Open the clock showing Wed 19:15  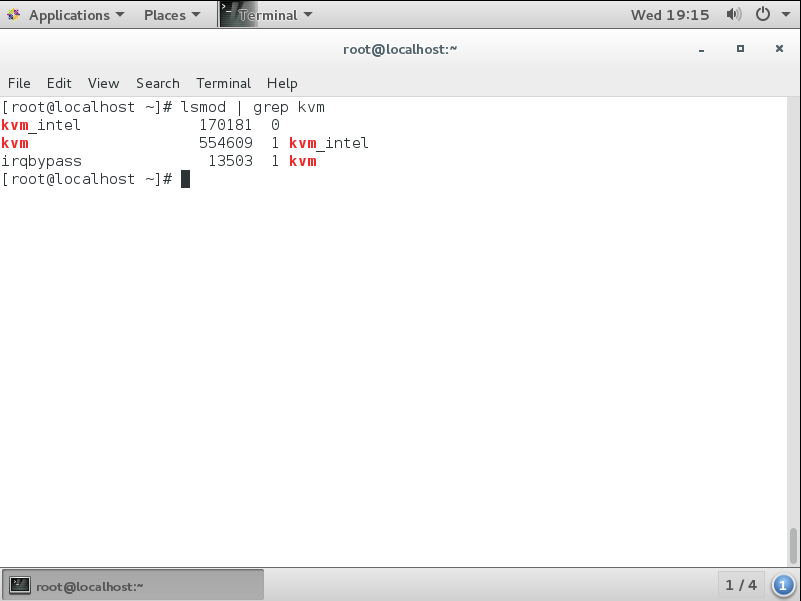(670, 15)
